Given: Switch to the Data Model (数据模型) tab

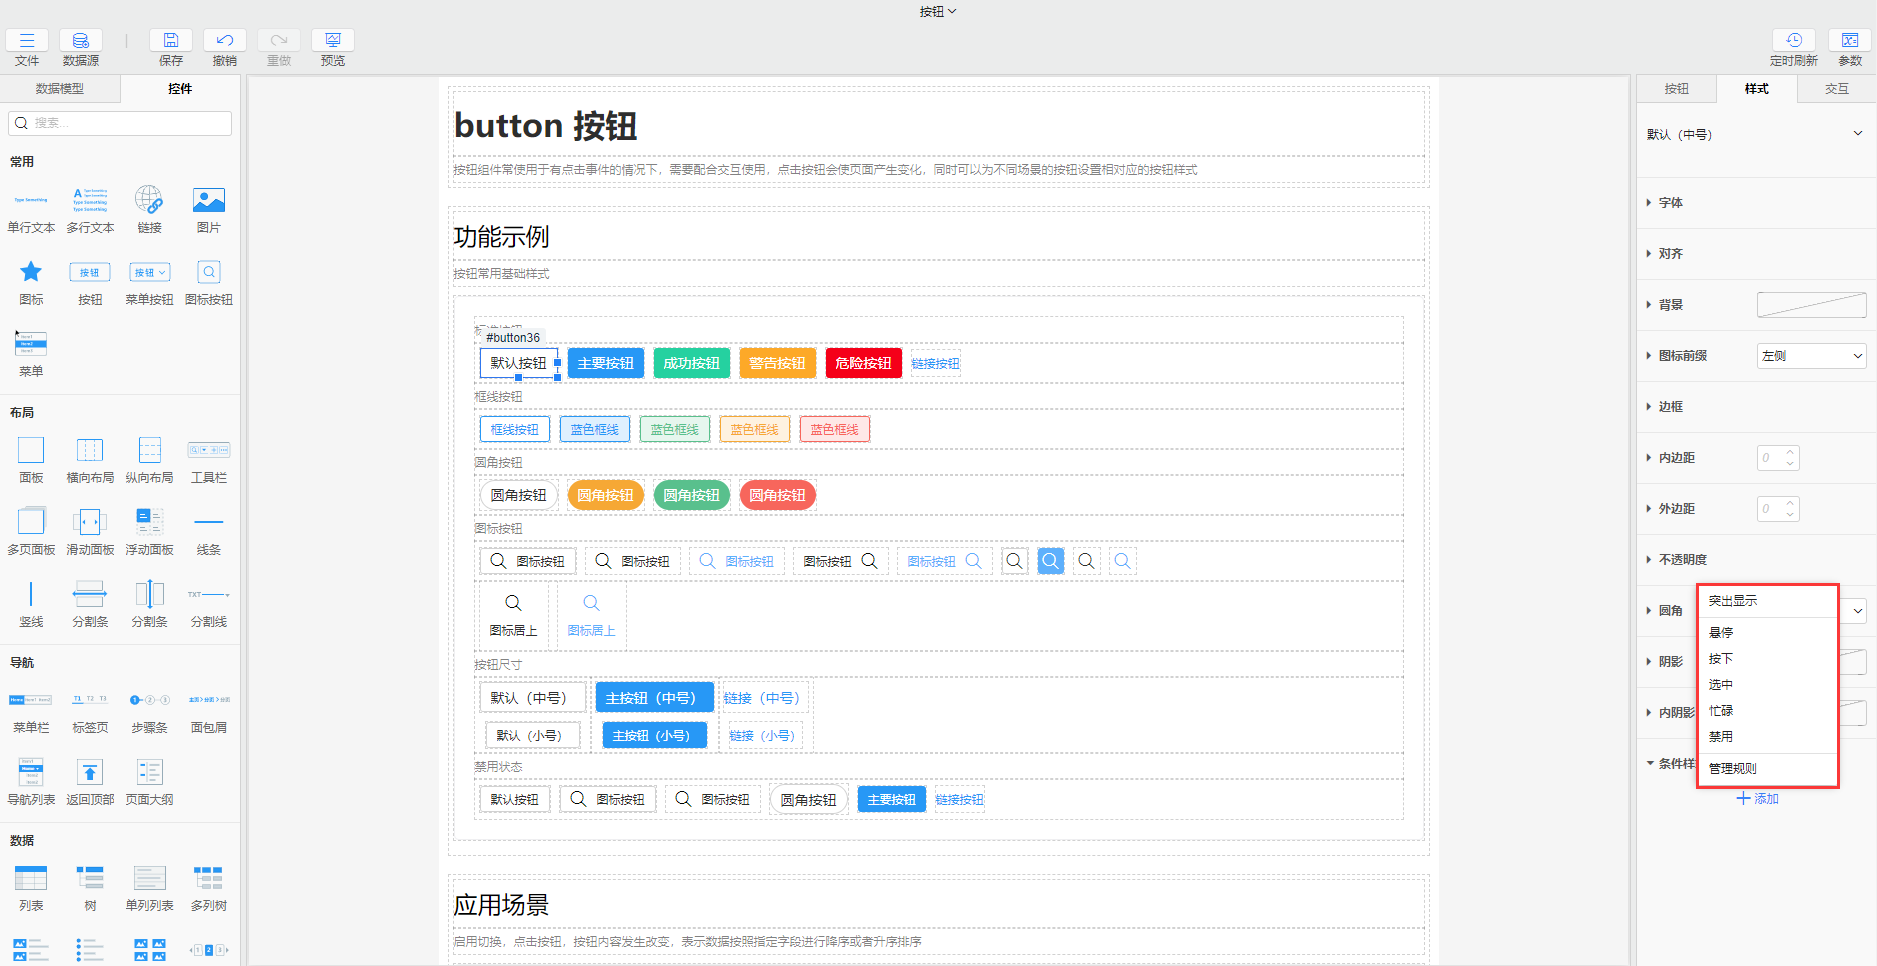Looking at the screenshot, I should tap(60, 89).
